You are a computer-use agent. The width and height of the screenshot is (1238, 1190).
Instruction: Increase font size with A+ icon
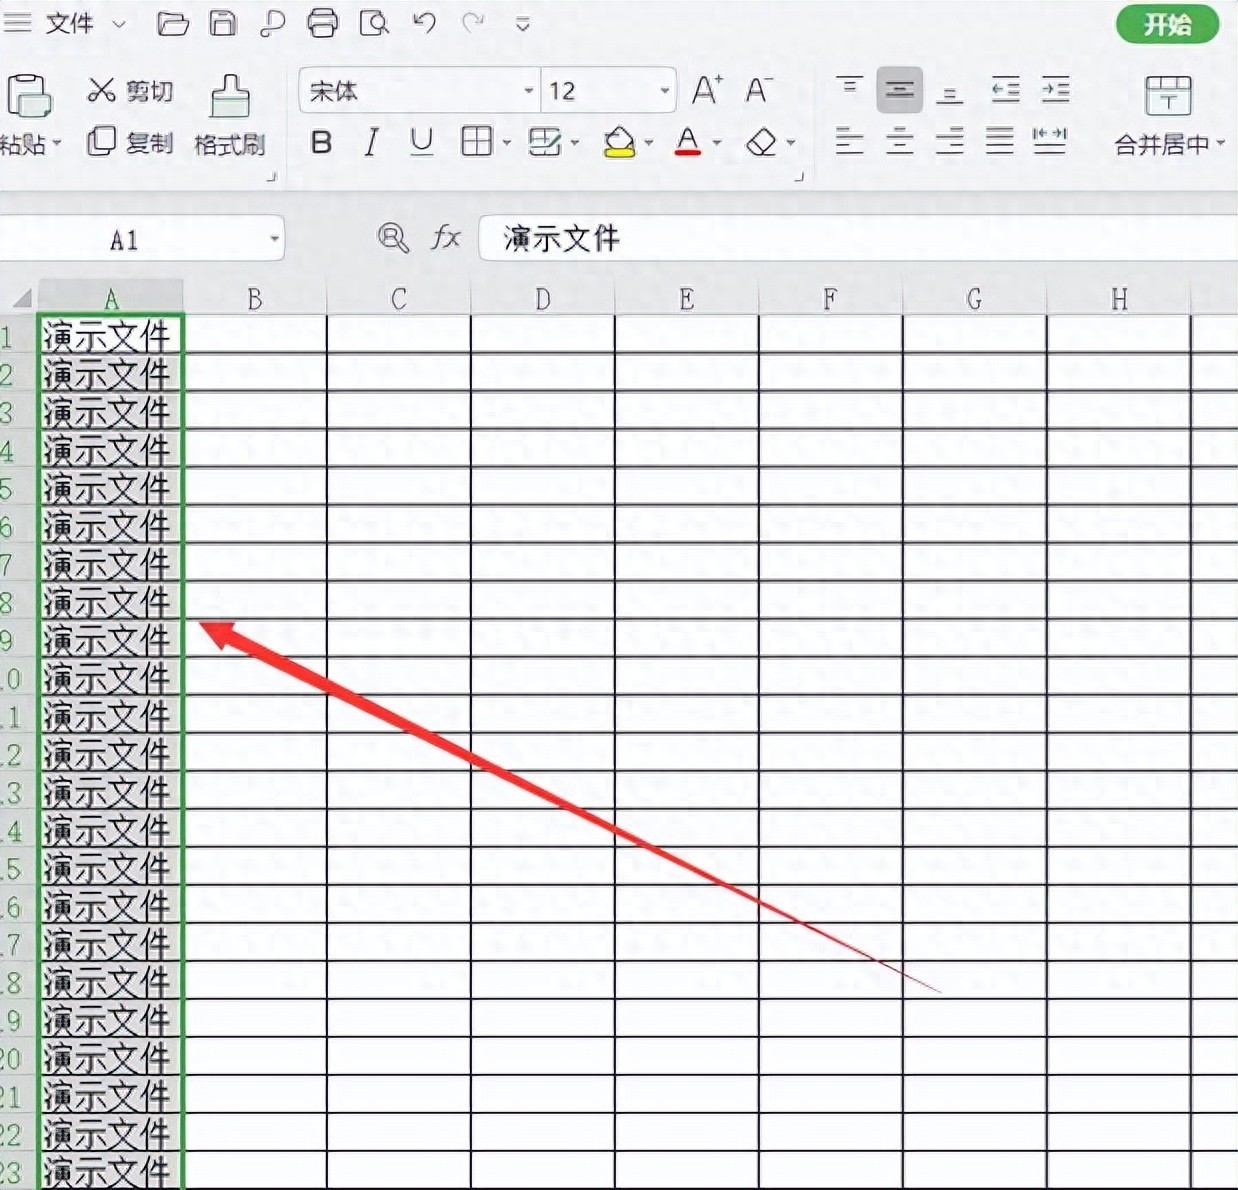pos(707,91)
